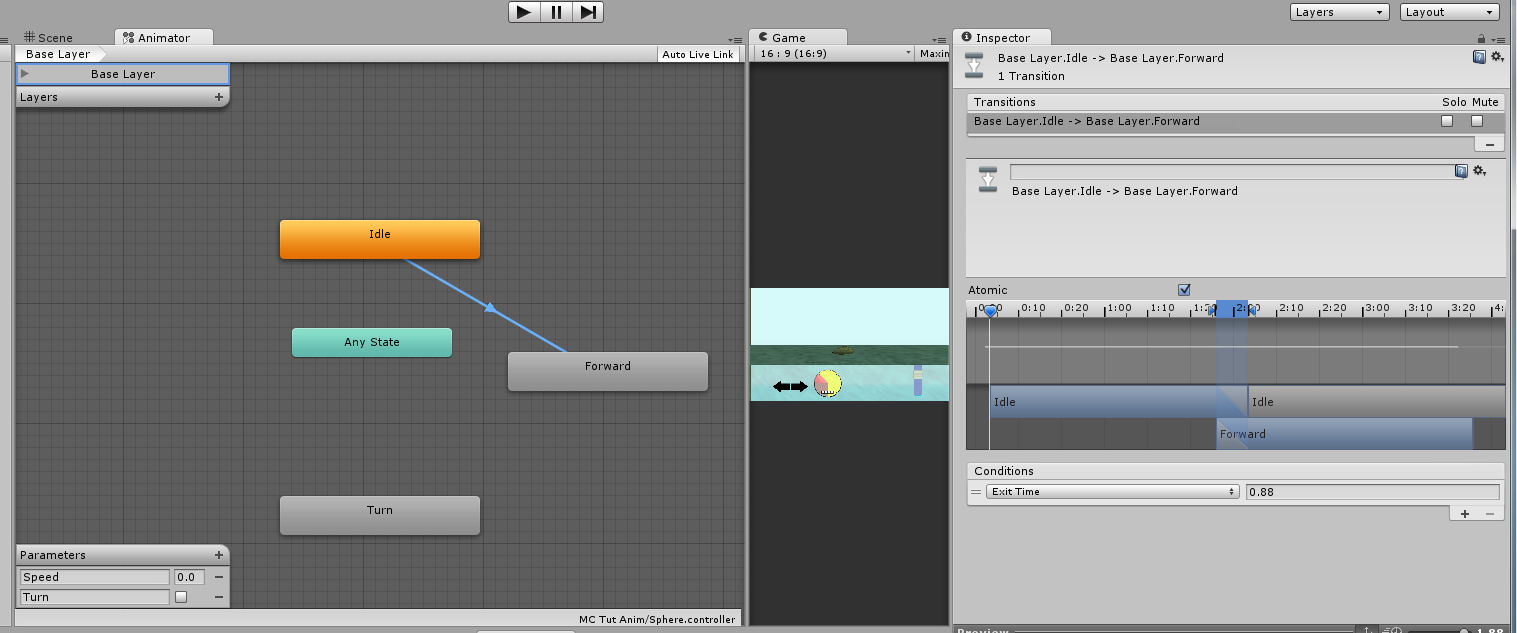Toggle the Auto Live Link button
This screenshot has width=1517, height=633.
pos(698,54)
